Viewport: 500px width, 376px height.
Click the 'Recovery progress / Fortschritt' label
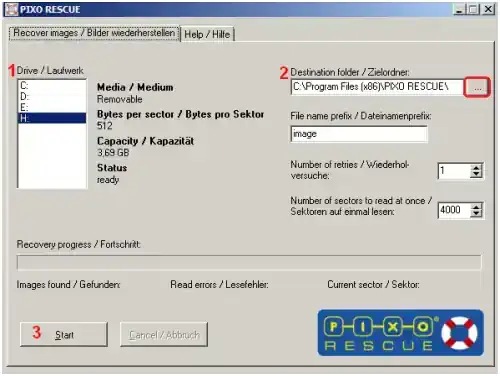tap(79, 244)
